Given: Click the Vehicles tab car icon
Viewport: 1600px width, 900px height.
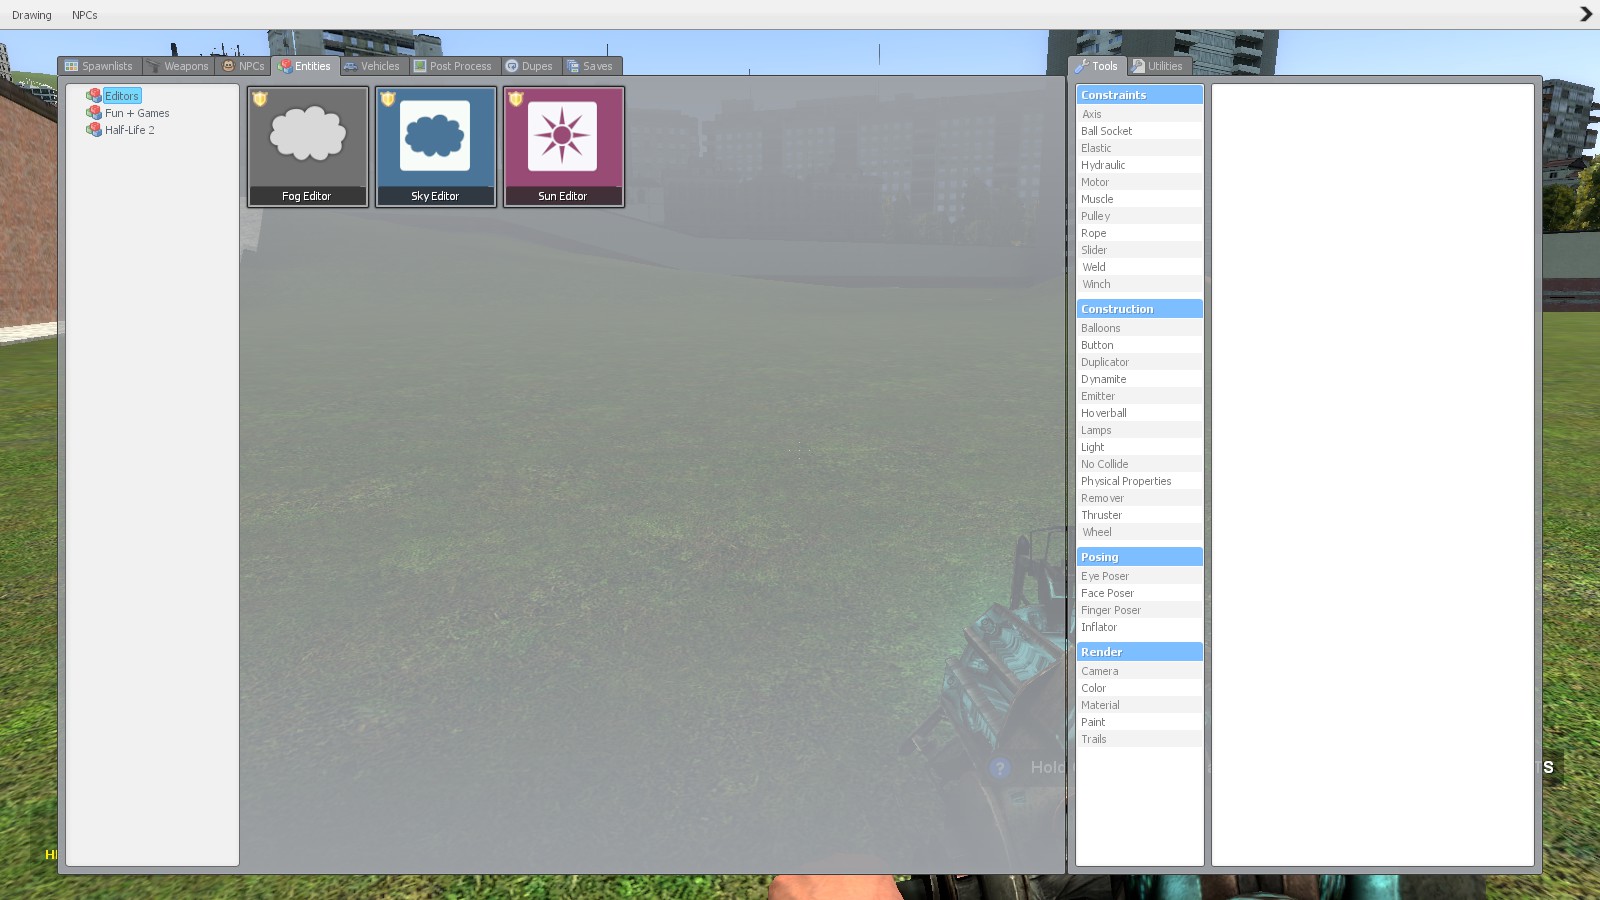Looking at the screenshot, I should pos(350,66).
